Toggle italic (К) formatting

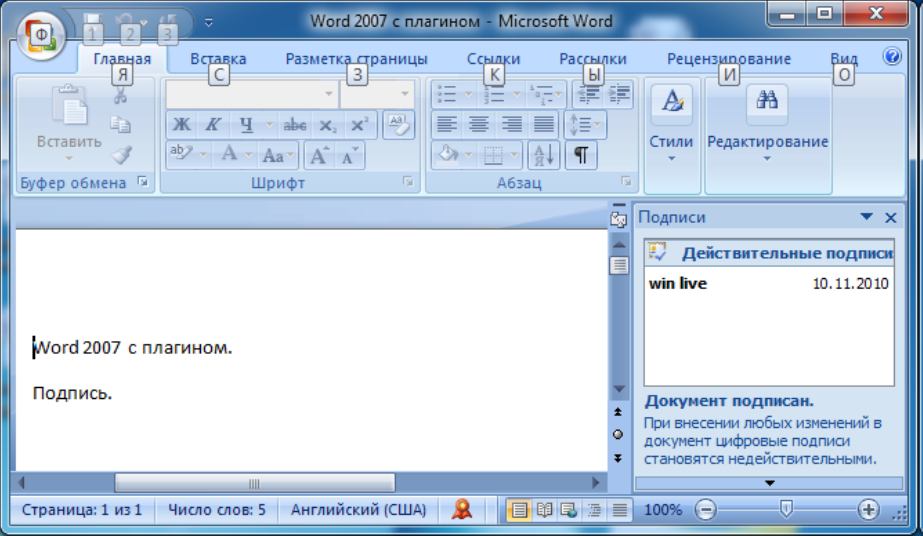[x=212, y=125]
